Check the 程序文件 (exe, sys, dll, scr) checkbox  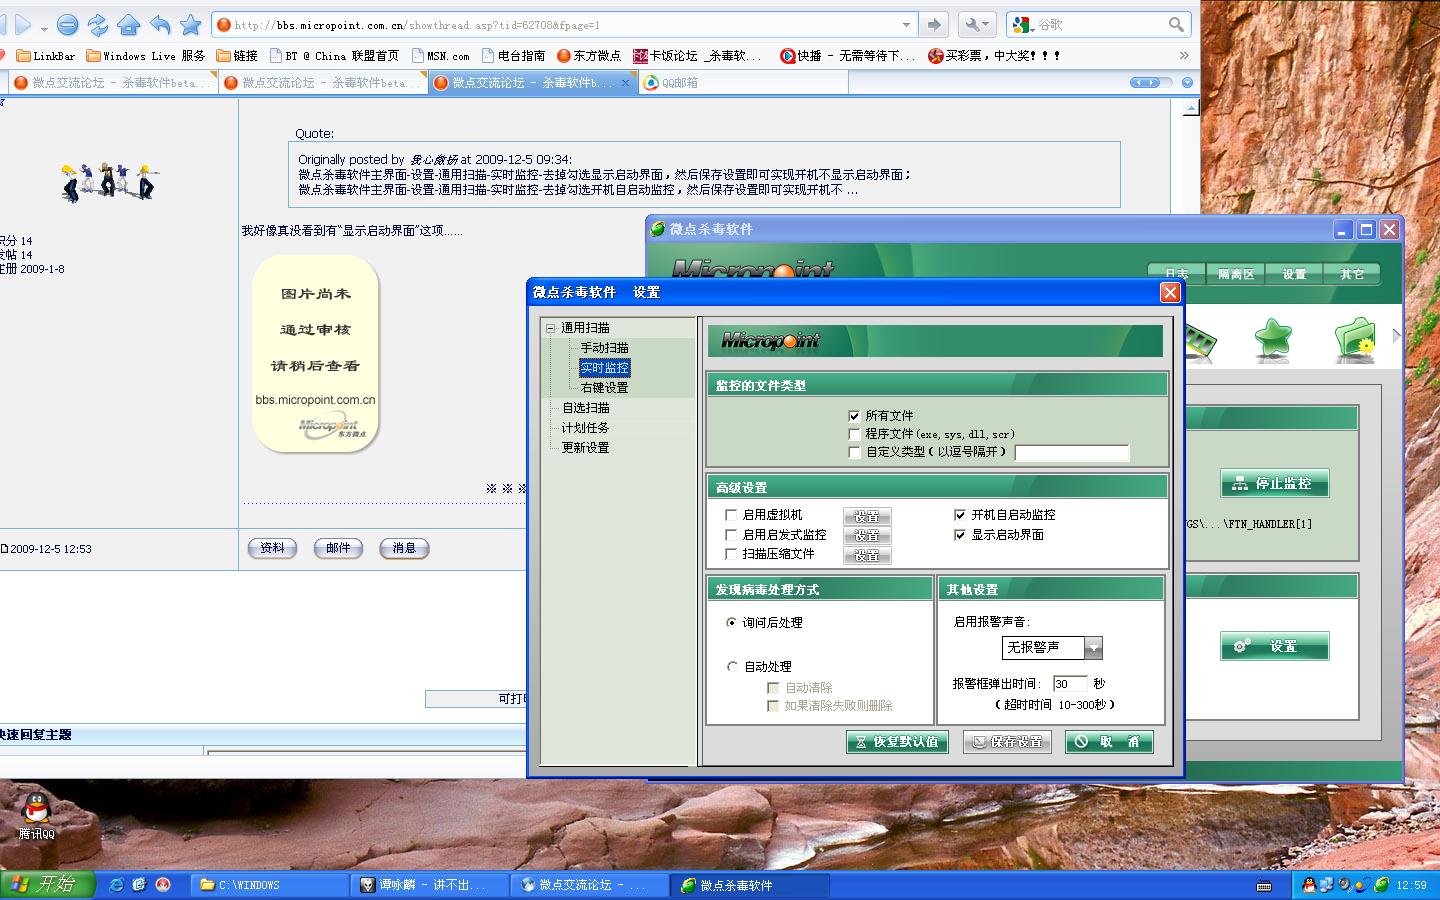[x=854, y=434]
